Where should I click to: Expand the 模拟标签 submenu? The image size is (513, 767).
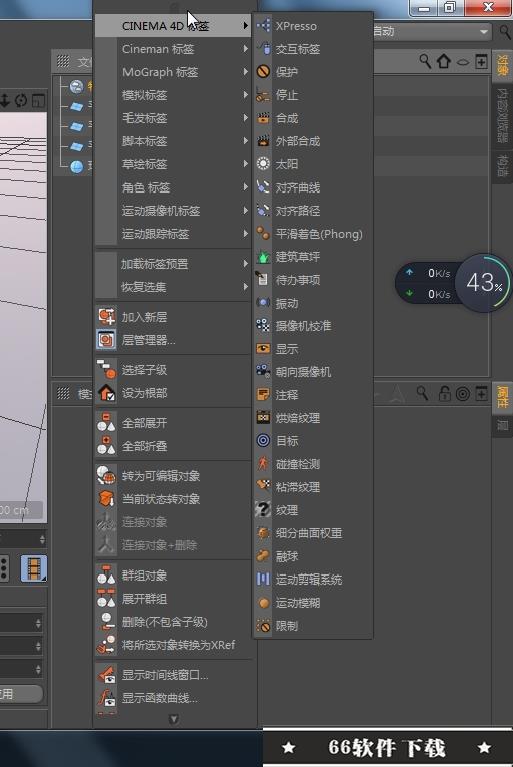pos(173,95)
